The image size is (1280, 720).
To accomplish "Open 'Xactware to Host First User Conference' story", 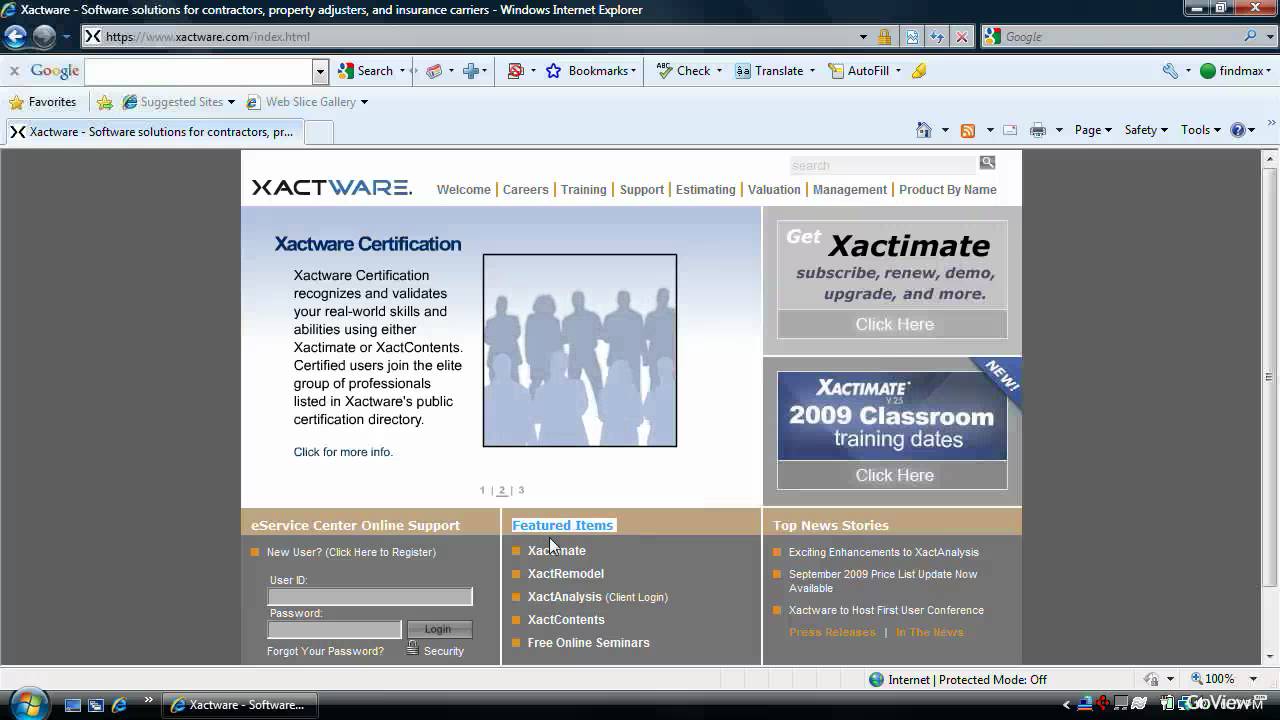I will (886, 610).
